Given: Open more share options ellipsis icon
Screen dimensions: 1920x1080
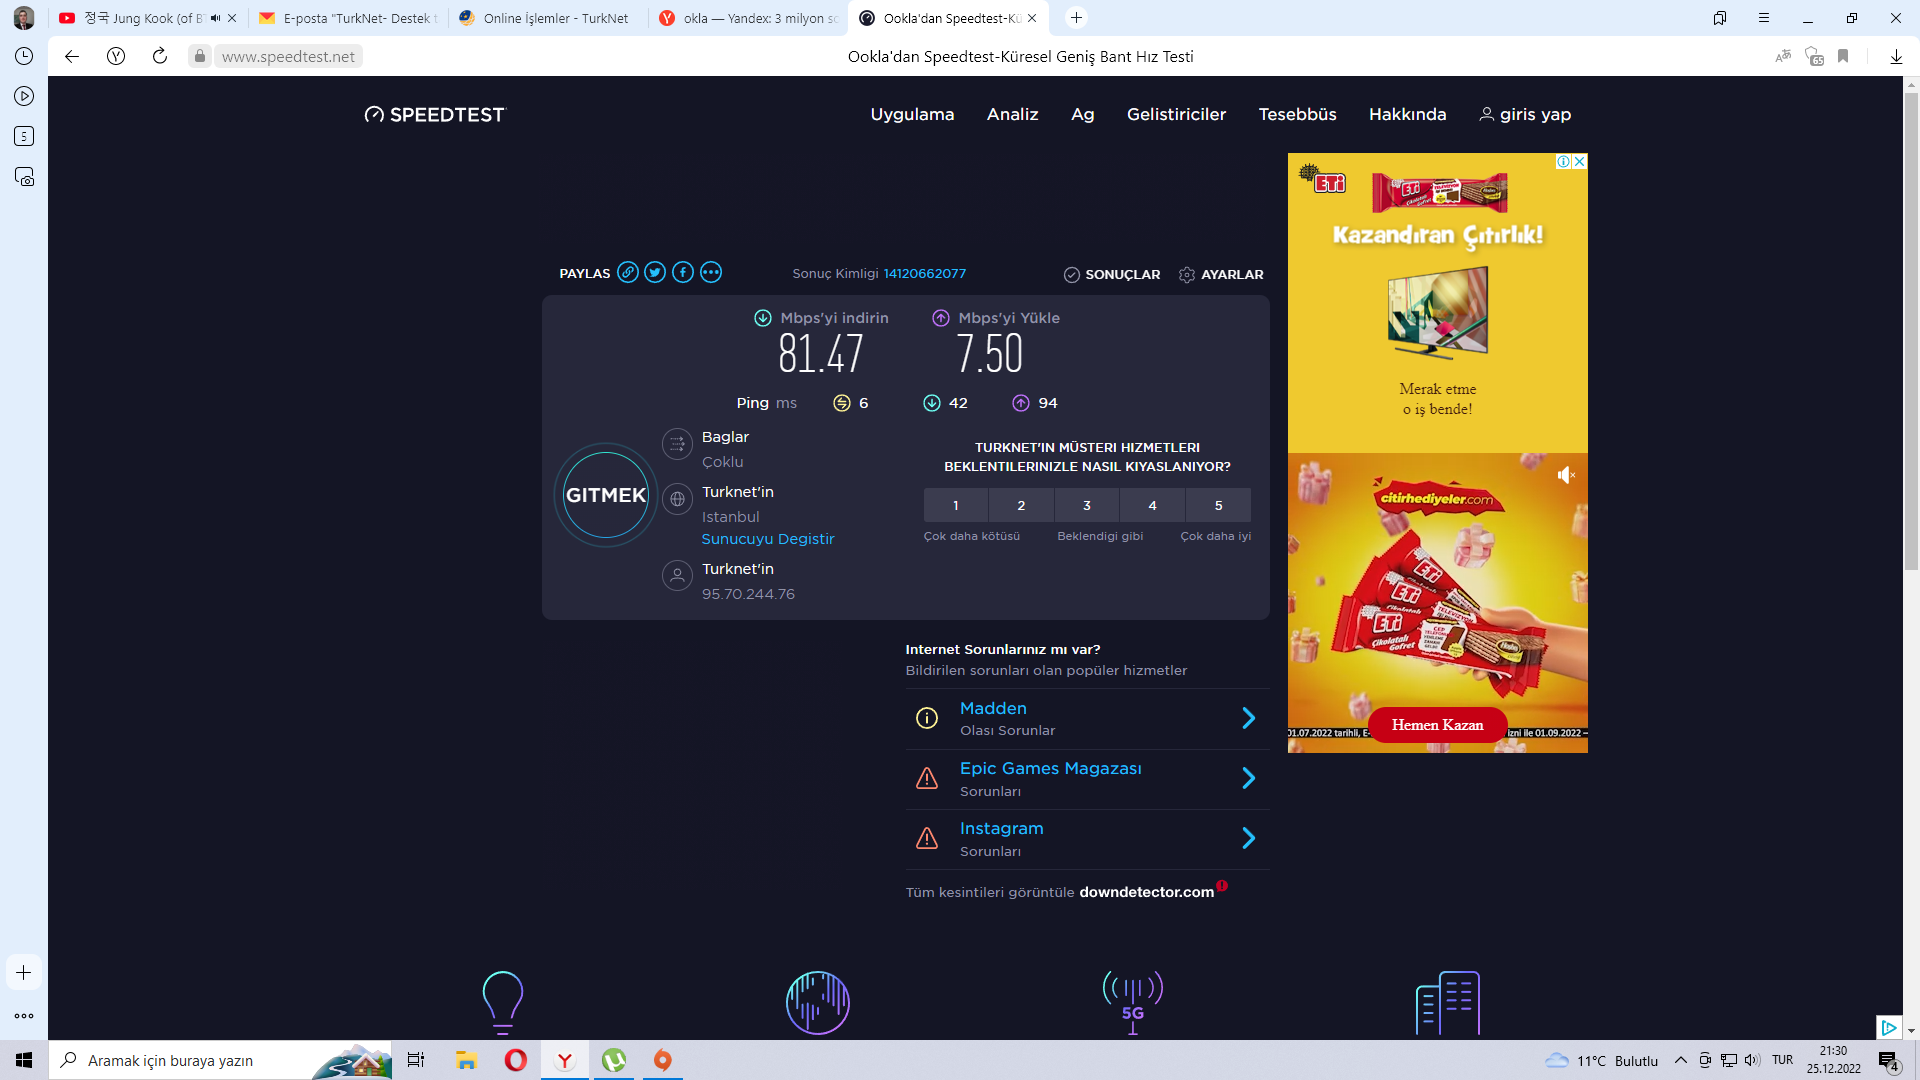Looking at the screenshot, I should (711, 273).
